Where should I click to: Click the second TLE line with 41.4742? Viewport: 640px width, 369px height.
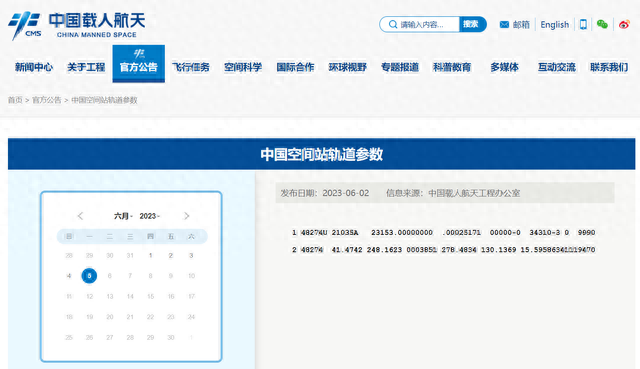tap(443, 249)
